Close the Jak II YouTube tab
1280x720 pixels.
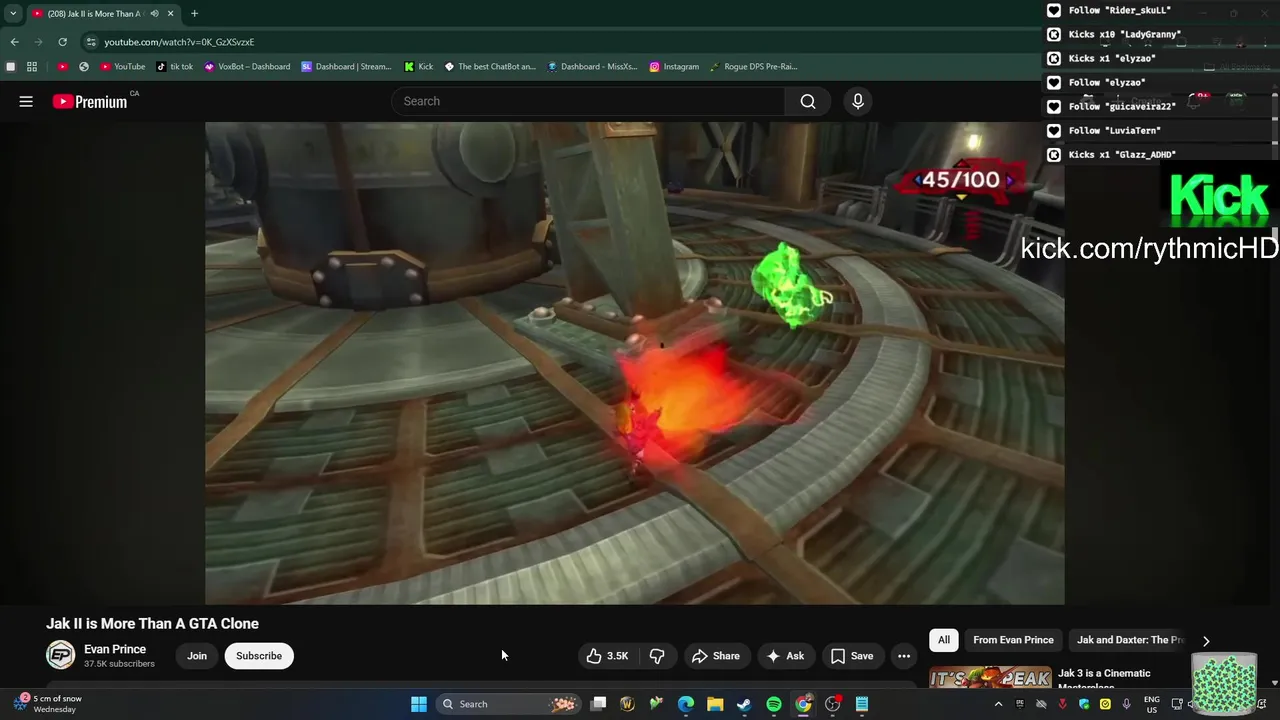pyautogui.click(x=171, y=13)
